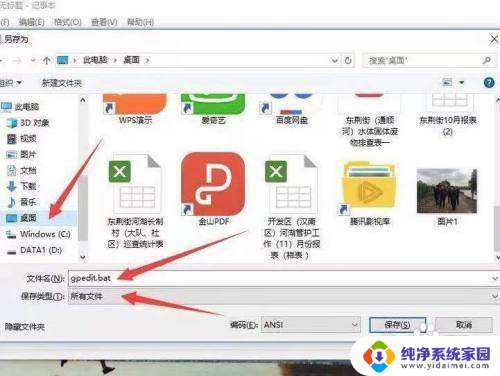Select 图片 in the sidebar
Screen dimensions: 500x376
[22, 154]
